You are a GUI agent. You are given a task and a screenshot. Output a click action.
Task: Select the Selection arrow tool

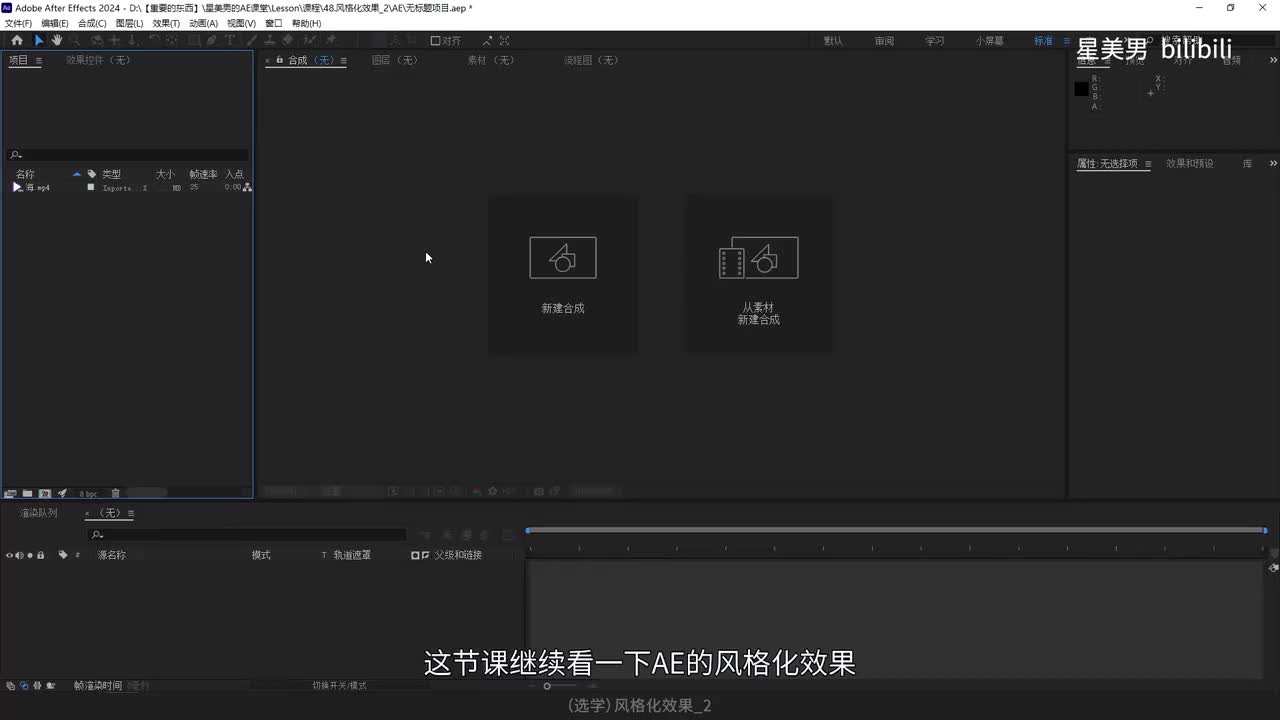tap(39, 40)
